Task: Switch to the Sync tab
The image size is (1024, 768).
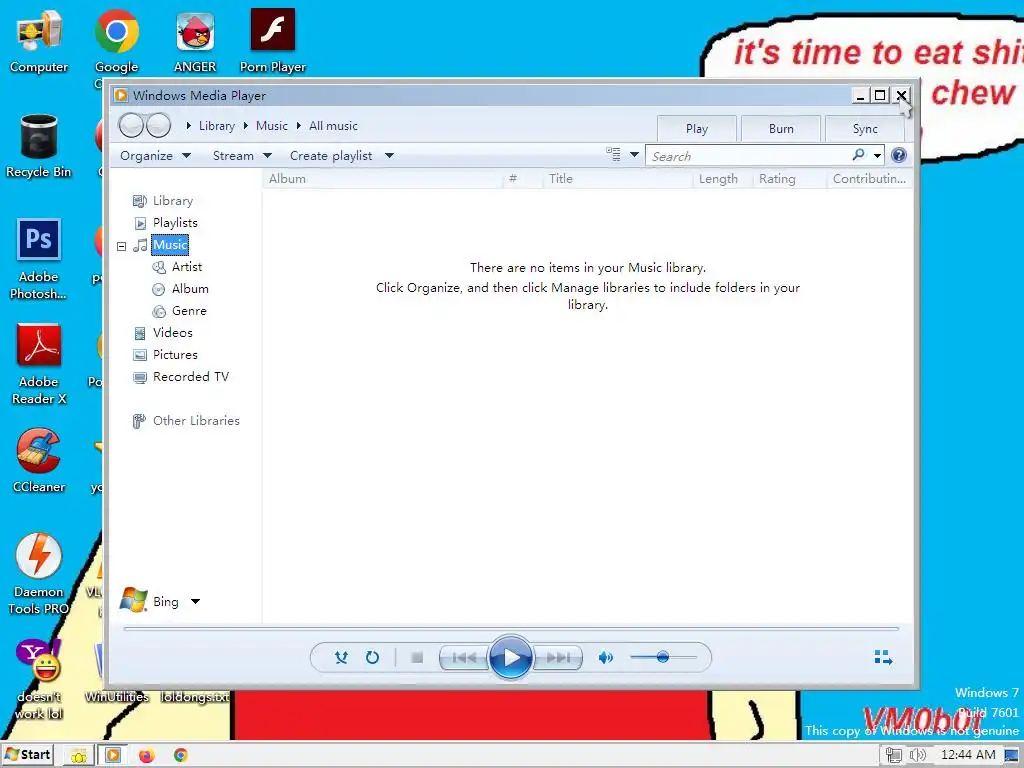Action: pyautogui.click(x=865, y=129)
